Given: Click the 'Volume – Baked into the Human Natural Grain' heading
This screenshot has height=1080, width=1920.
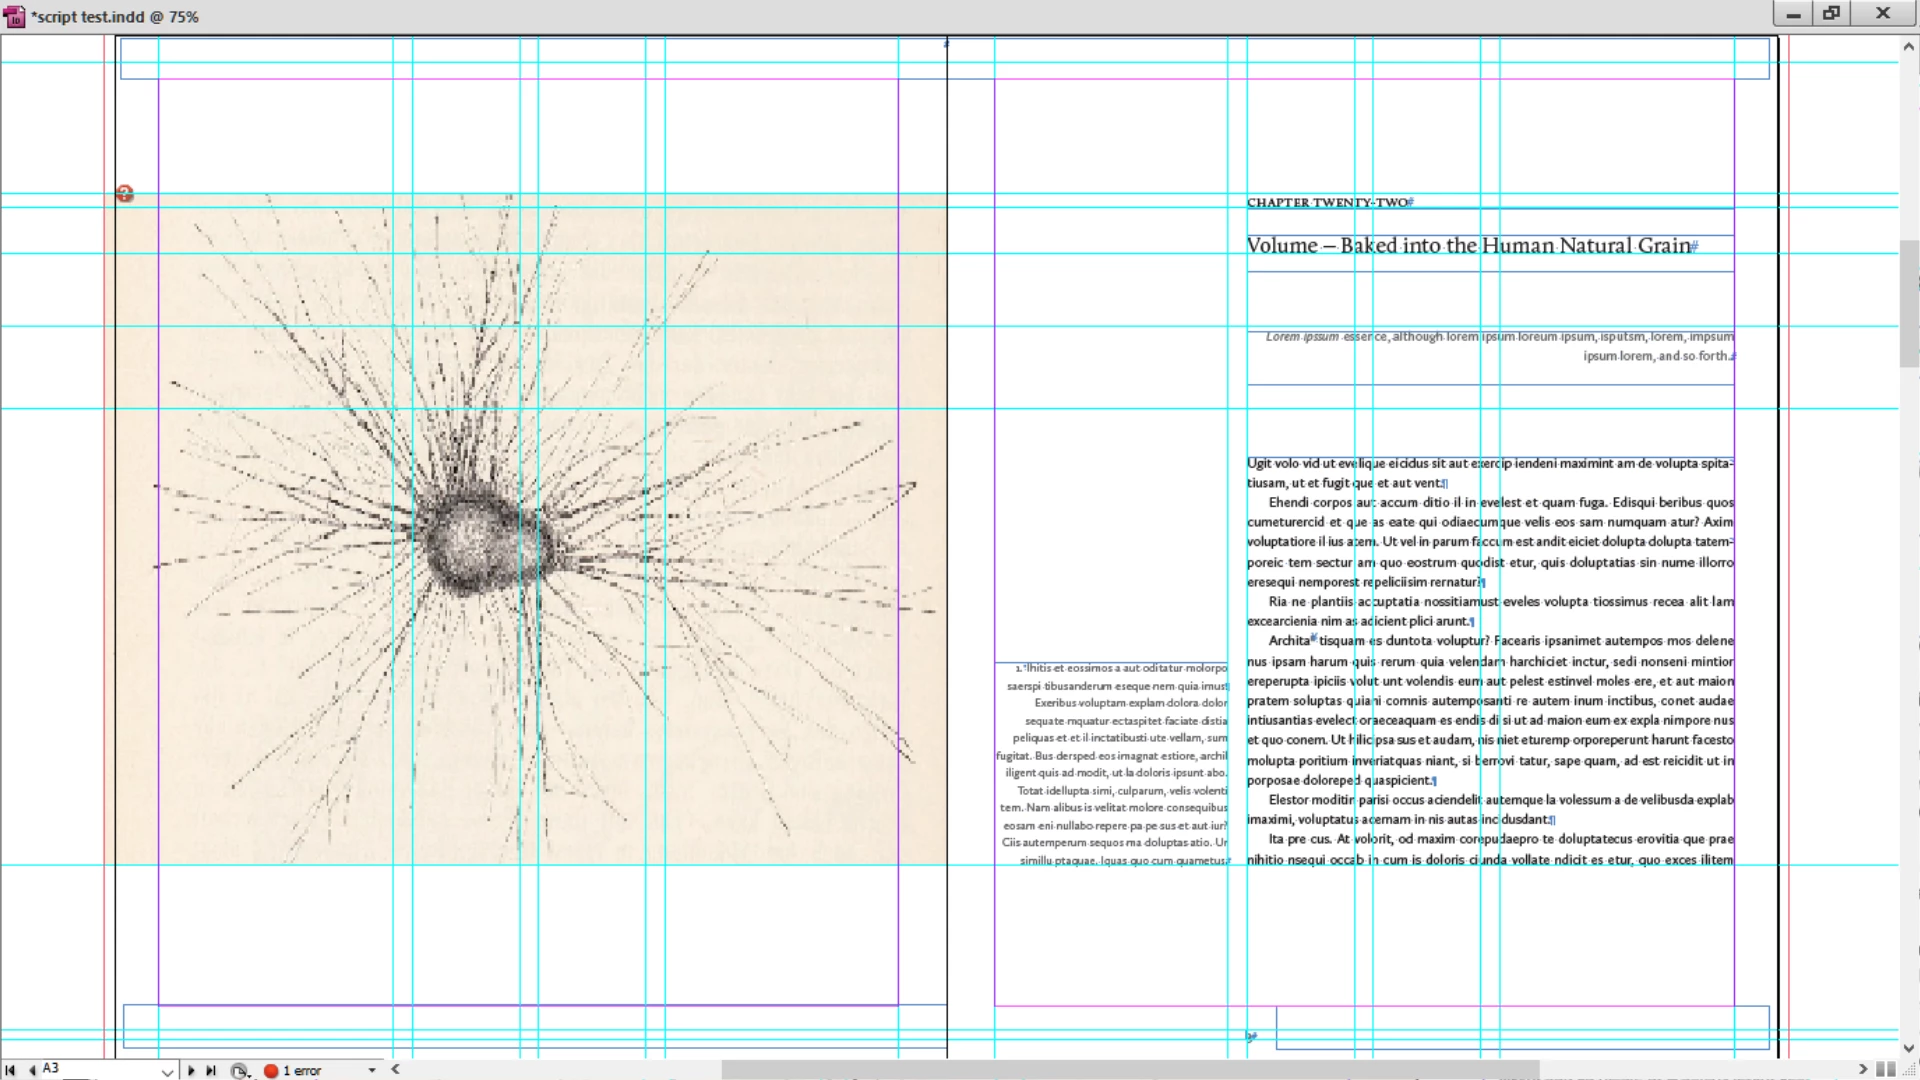Looking at the screenshot, I should 1468,246.
